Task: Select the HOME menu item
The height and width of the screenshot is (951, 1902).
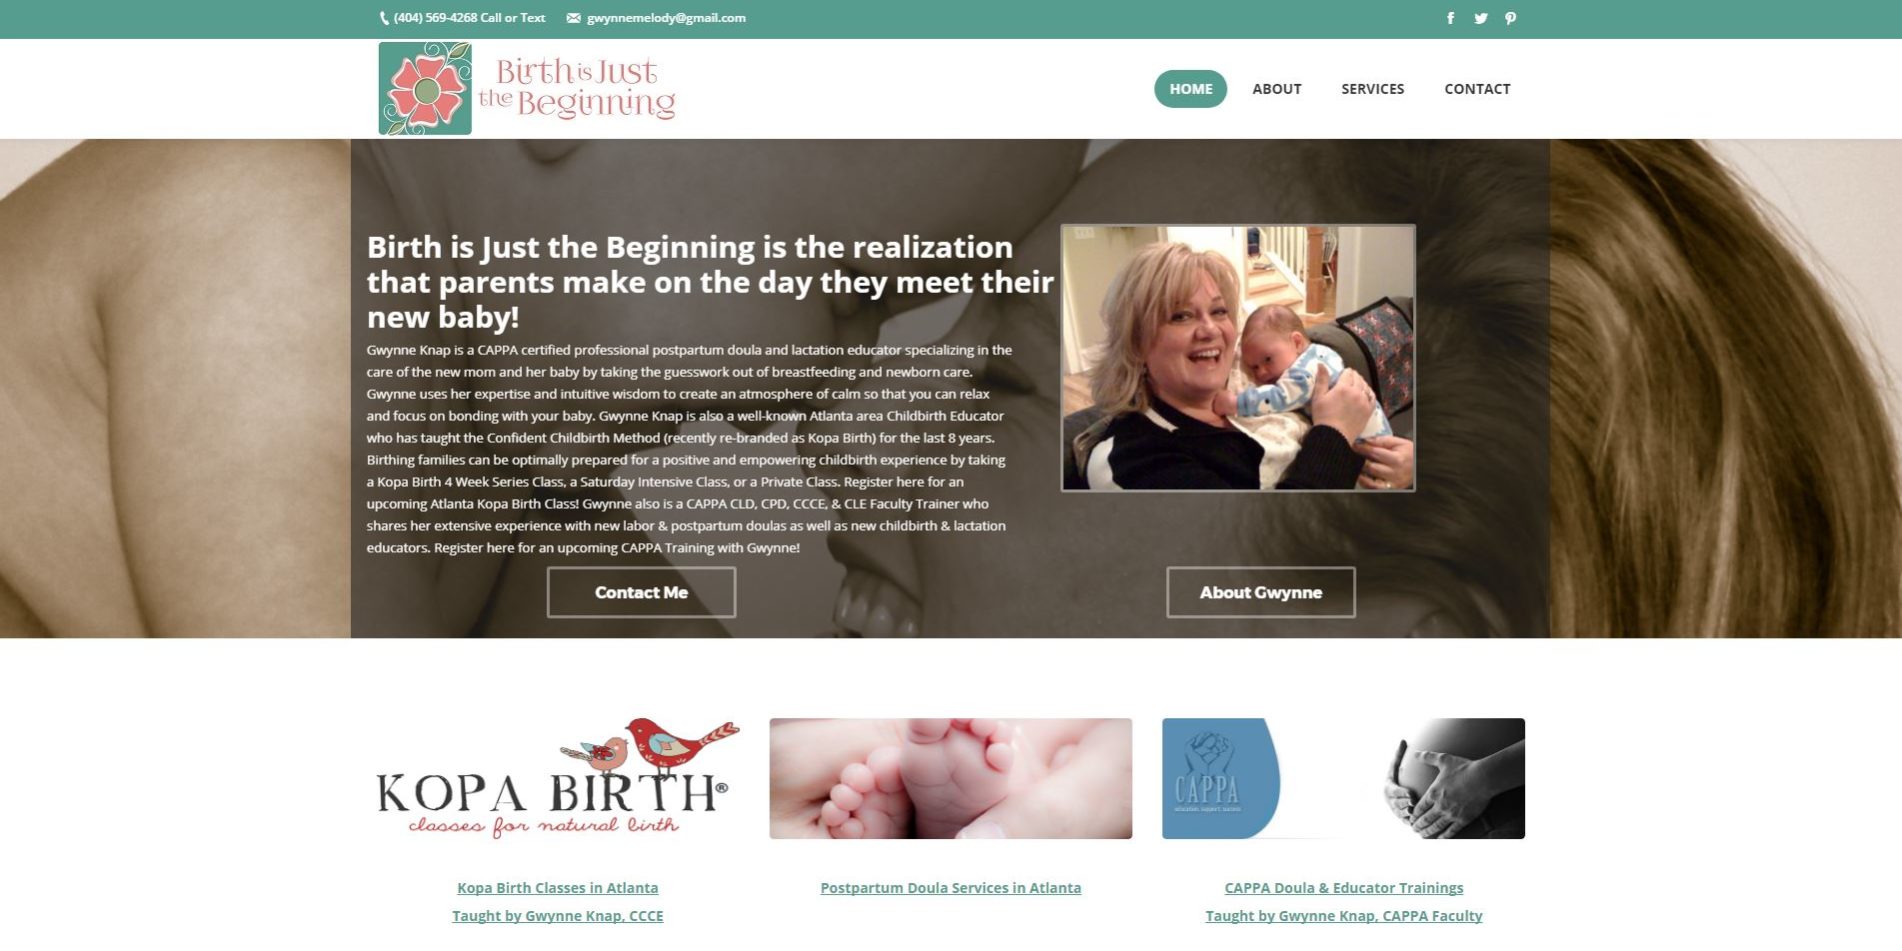Action: point(1190,89)
